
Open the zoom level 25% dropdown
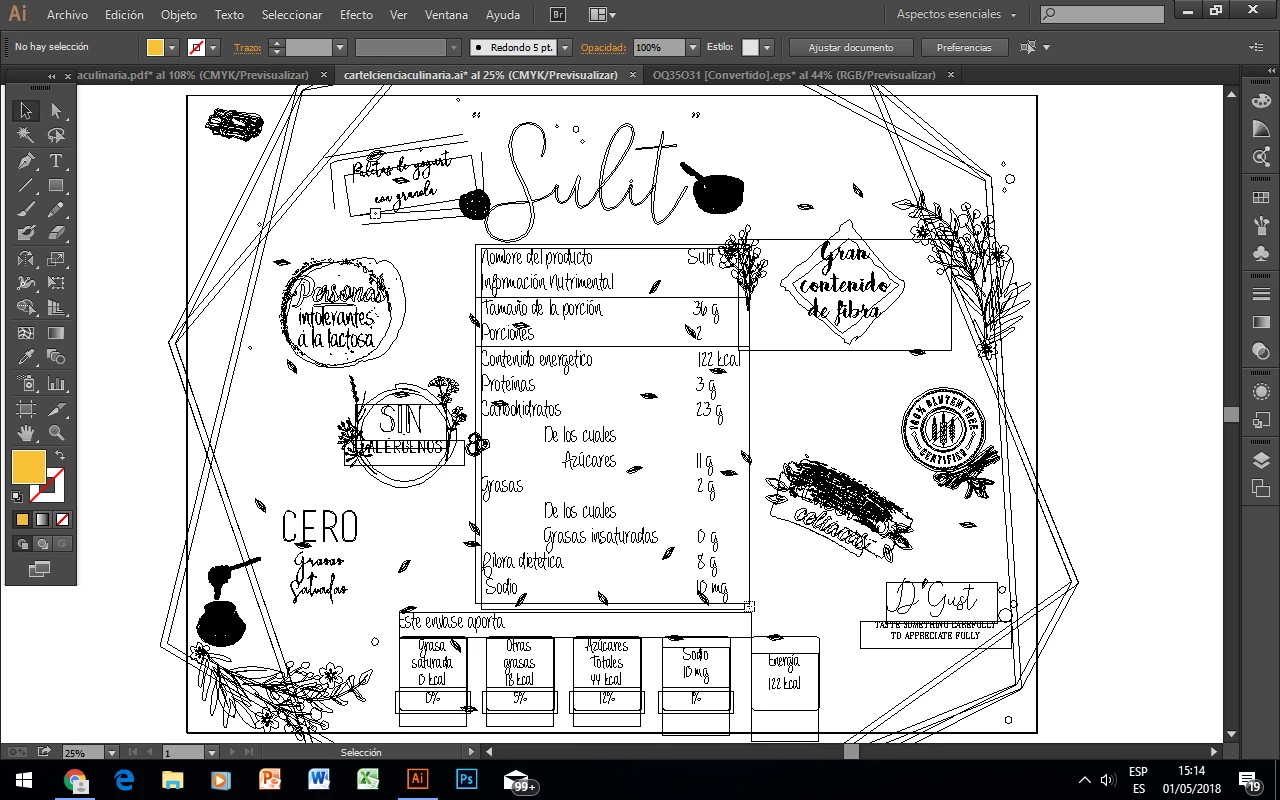click(111, 752)
